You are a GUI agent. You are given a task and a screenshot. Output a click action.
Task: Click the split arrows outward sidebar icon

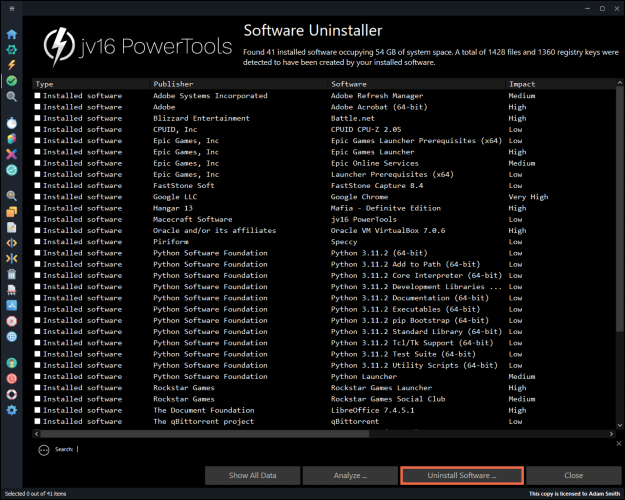12,243
